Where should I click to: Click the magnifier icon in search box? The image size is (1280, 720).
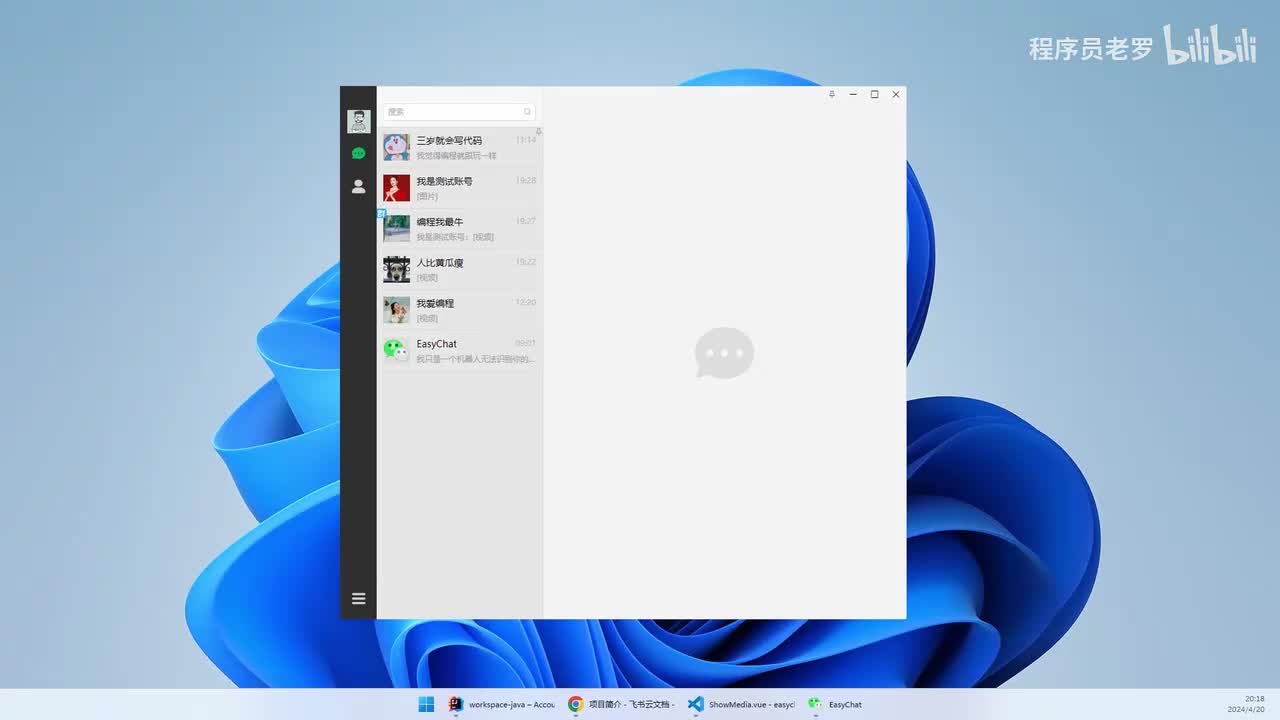pyautogui.click(x=527, y=112)
